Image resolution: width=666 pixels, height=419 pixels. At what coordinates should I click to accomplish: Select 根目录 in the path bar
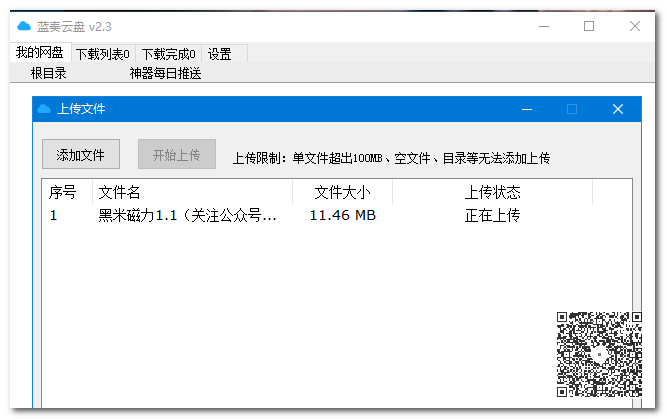[48, 74]
